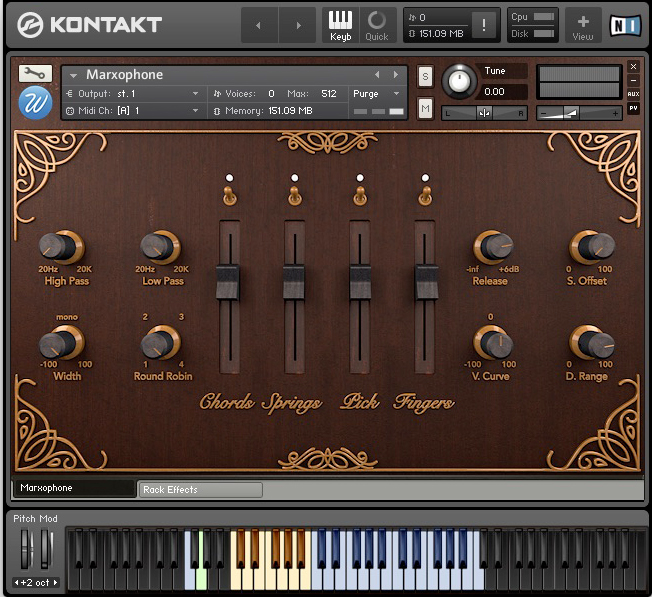652x597 pixels.
Task: Click the Quick-load icon in the header
Action: (x=376, y=25)
